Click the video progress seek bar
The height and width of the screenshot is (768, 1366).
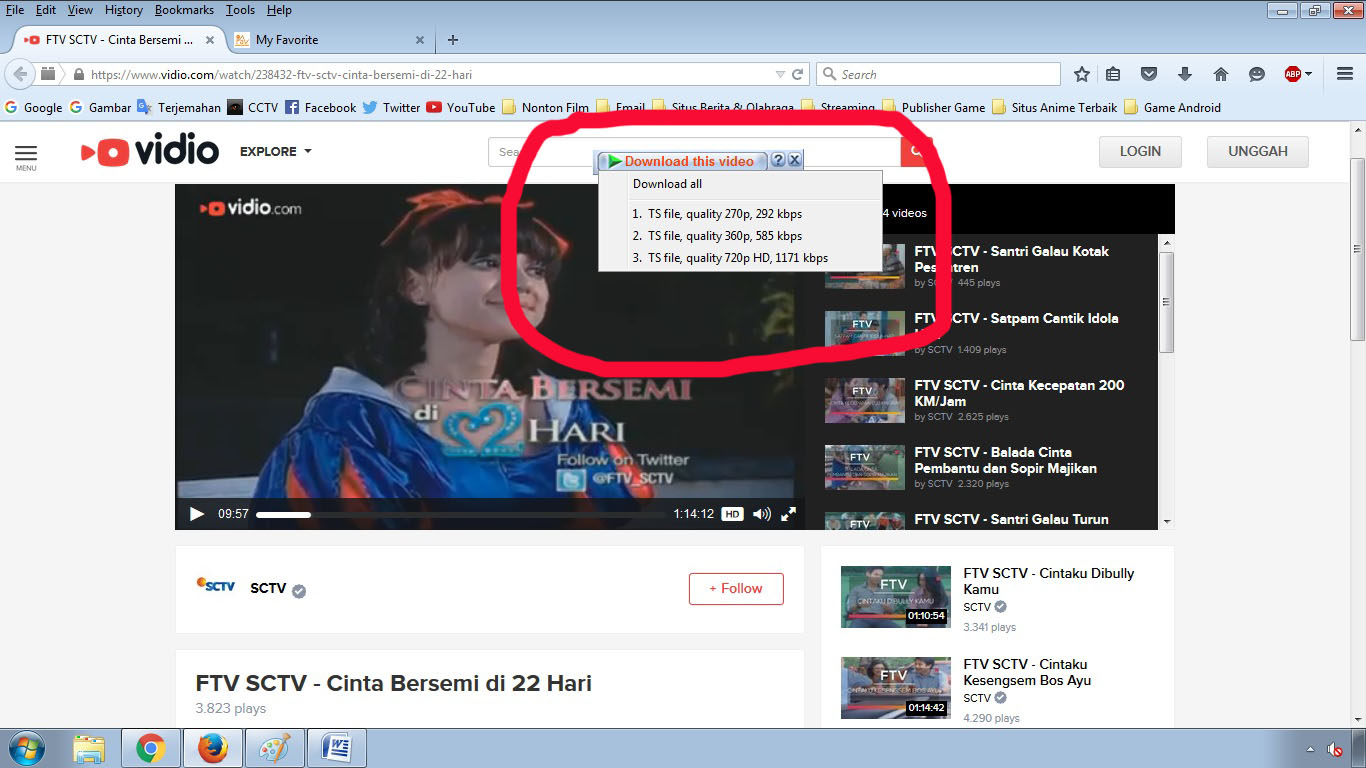click(460, 514)
